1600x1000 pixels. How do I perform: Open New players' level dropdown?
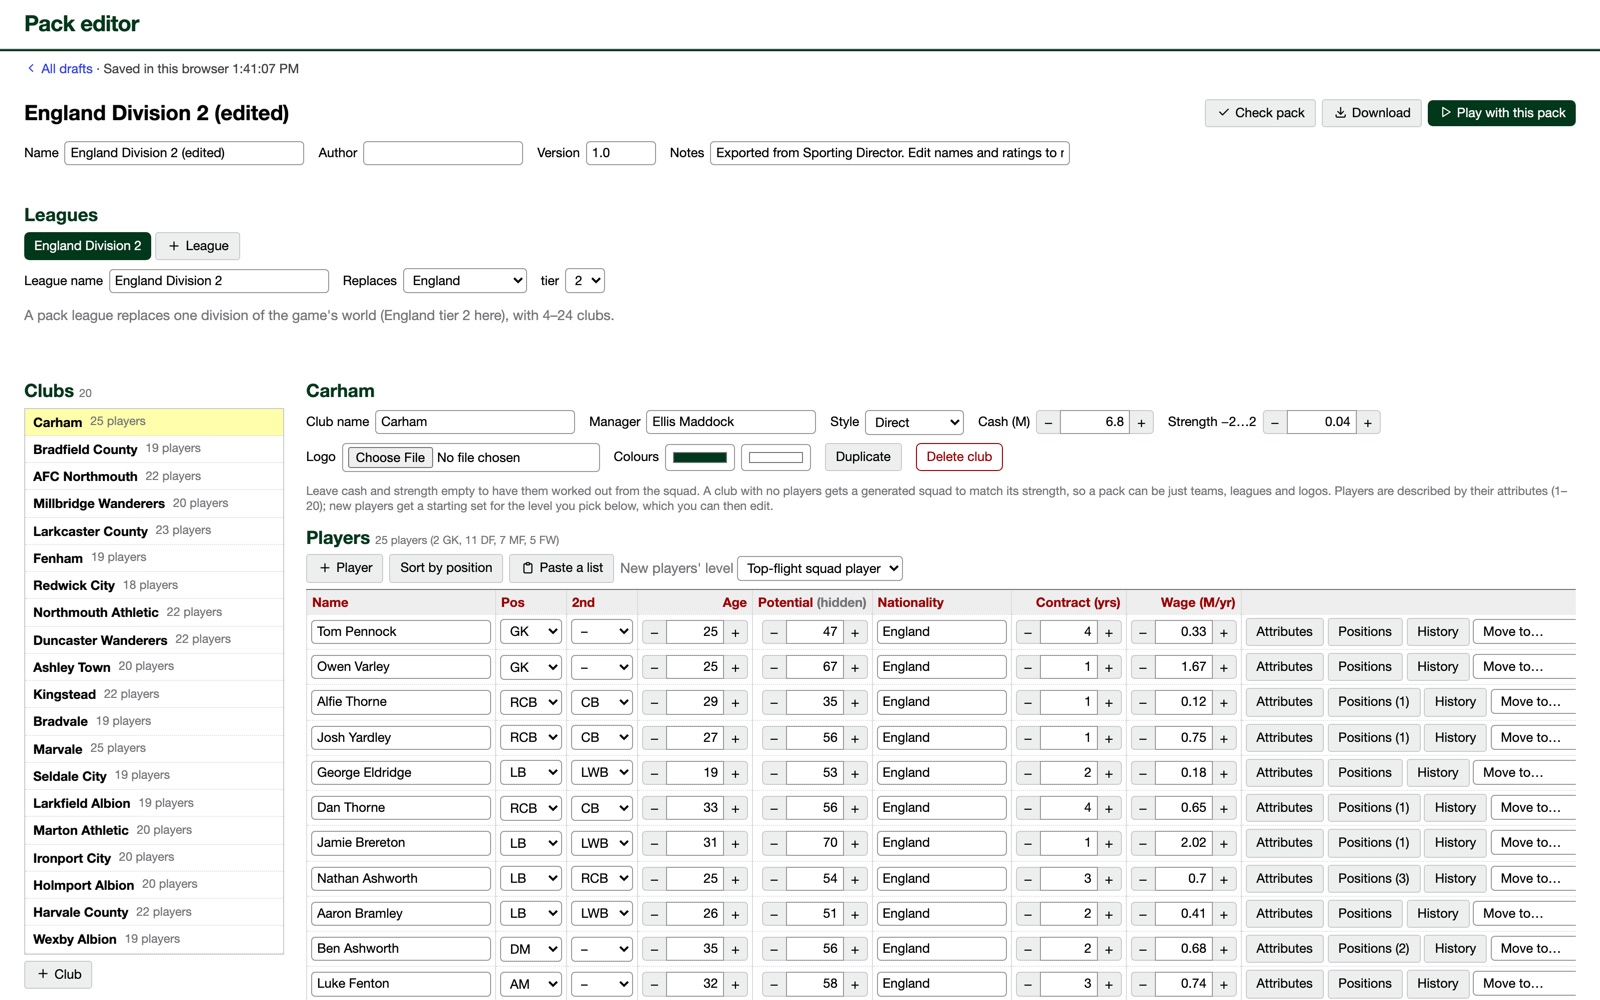820,568
